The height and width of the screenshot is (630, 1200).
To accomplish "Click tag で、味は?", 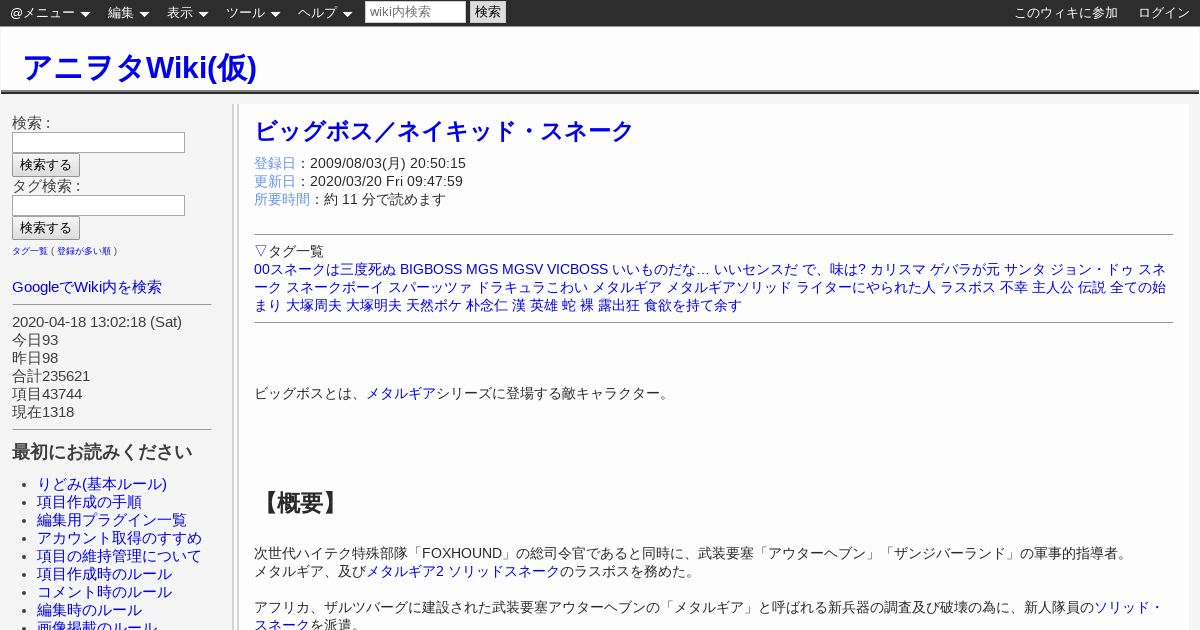I will tap(834, 269).
